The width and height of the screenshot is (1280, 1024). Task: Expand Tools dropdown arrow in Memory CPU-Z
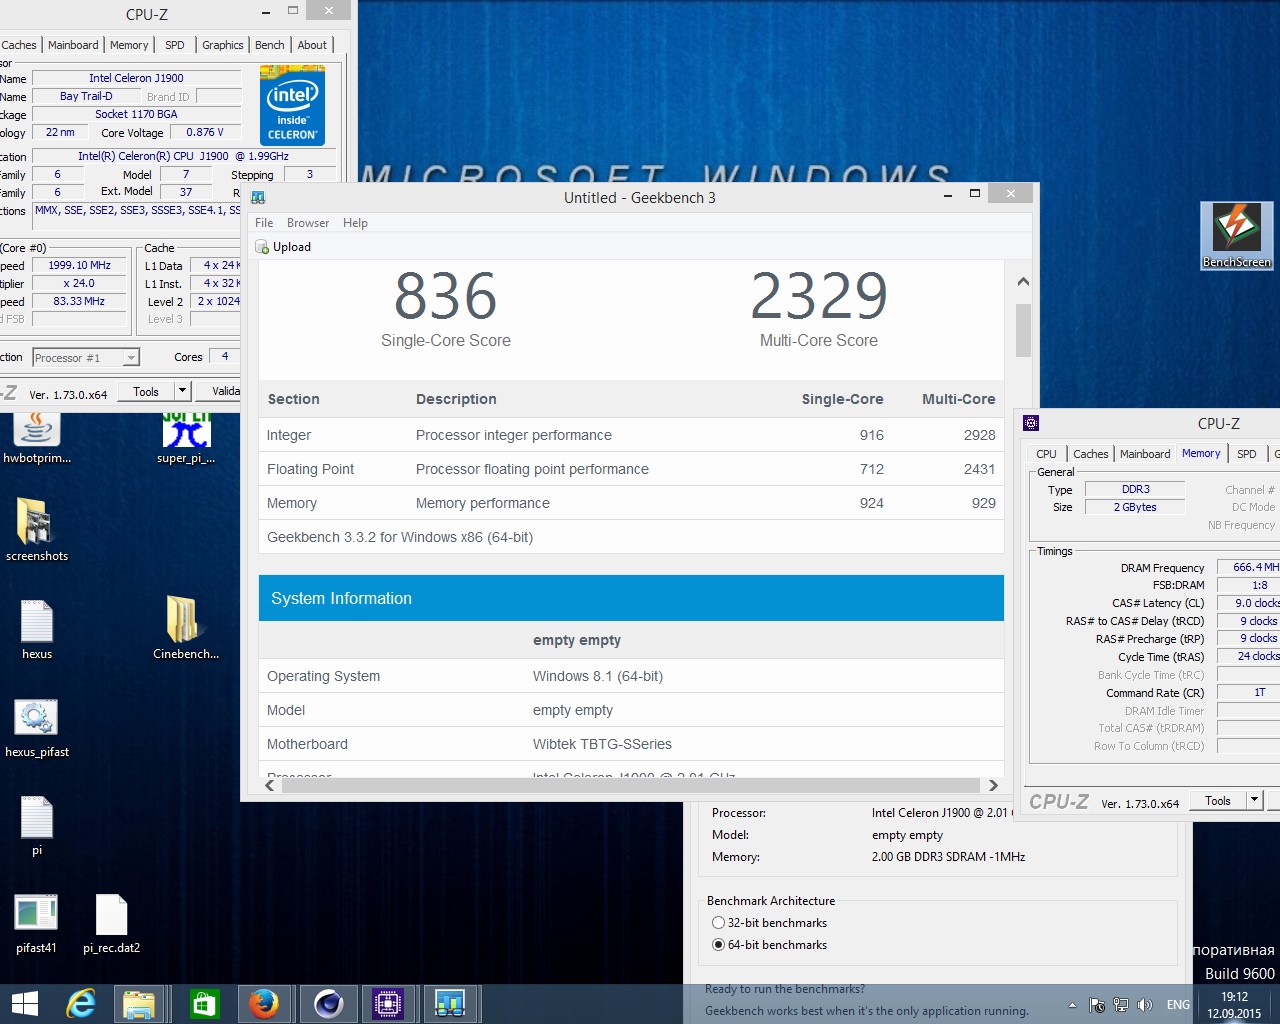click(x=1254, y=800)
